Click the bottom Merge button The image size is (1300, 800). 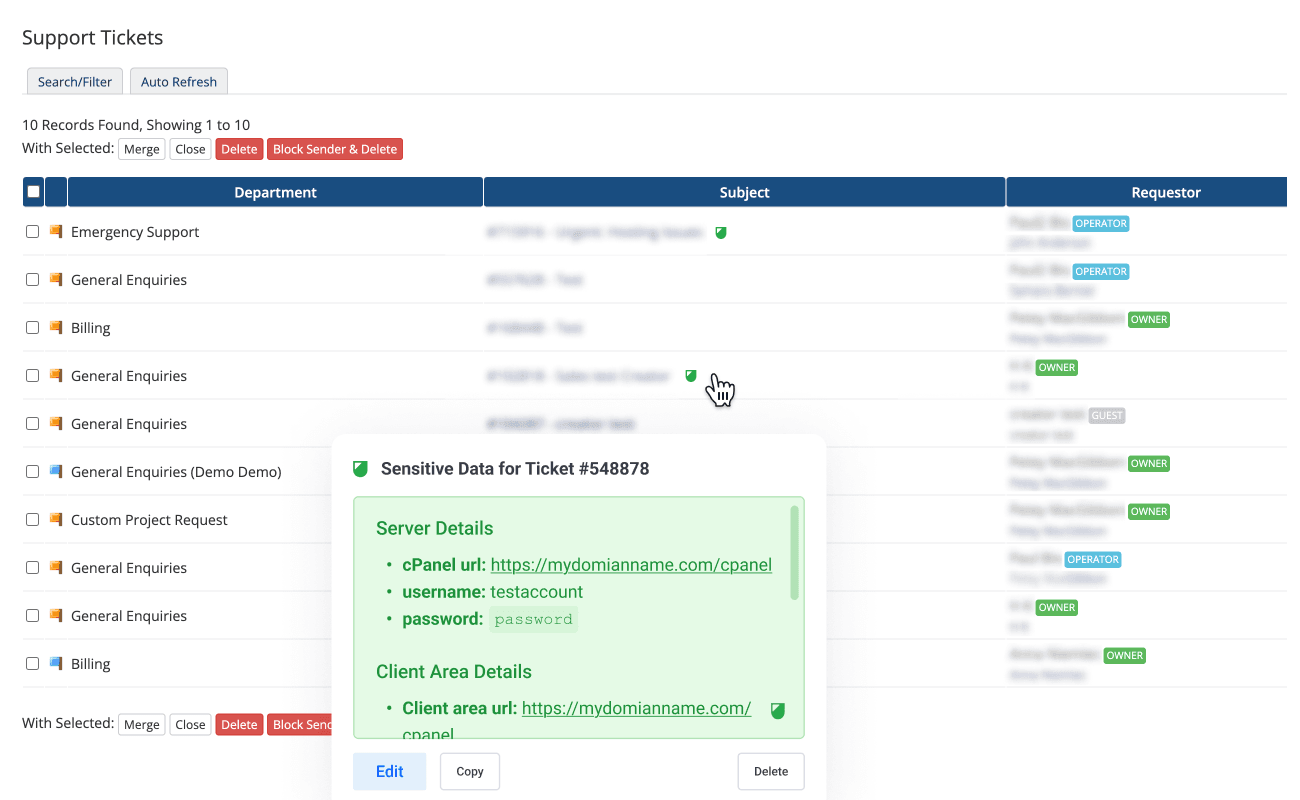[x=141, y=724]
